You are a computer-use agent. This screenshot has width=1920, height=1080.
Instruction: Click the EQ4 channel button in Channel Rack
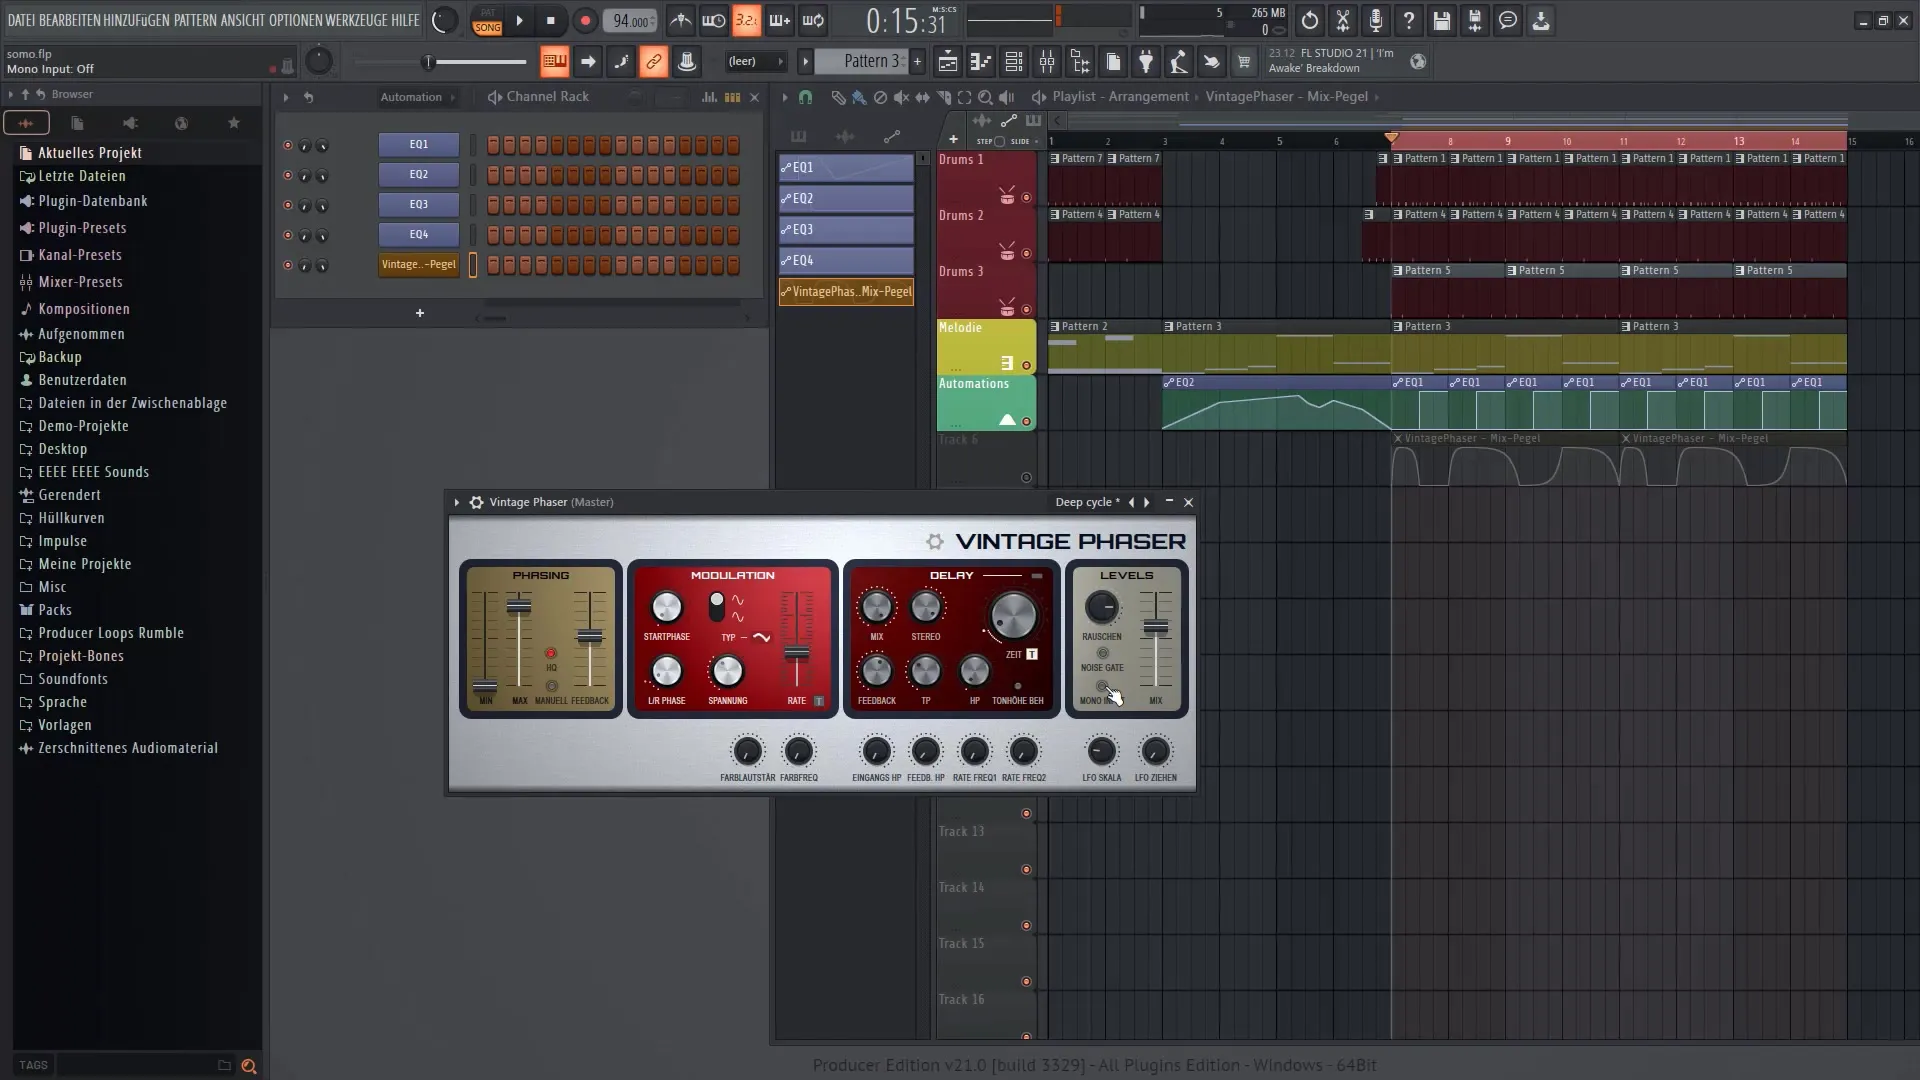click(x=419, y=235)
